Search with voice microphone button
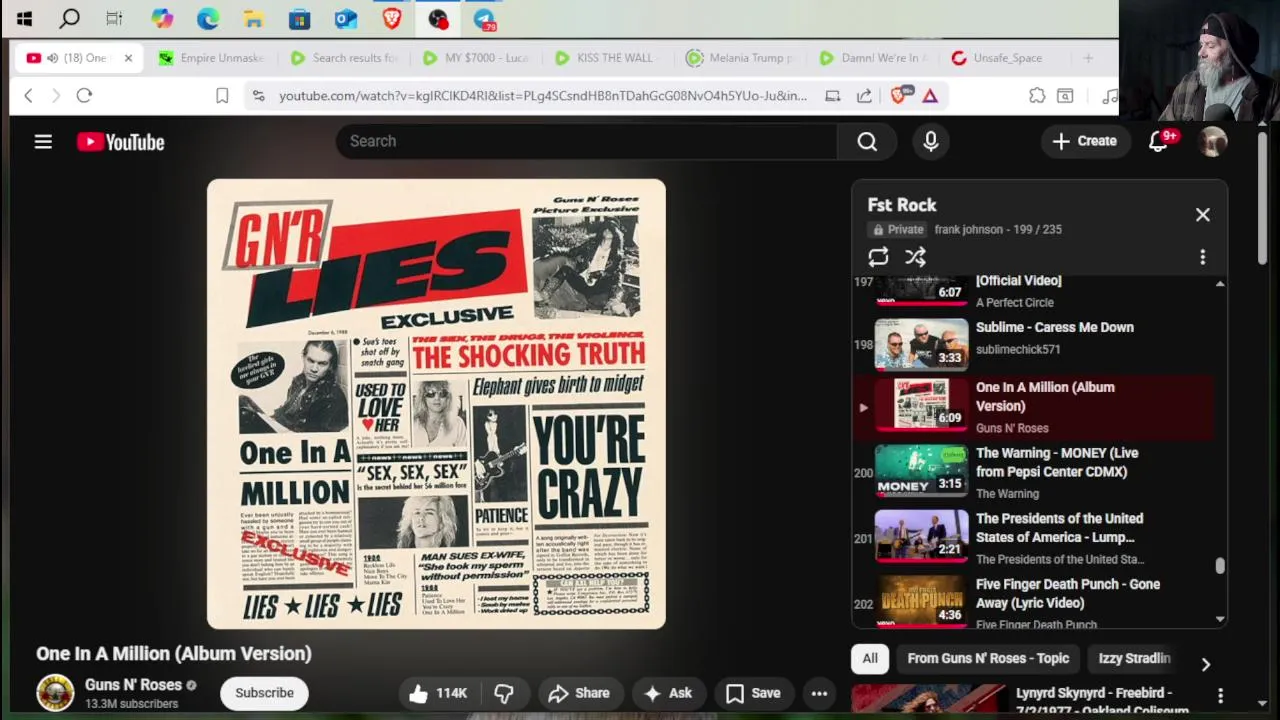The height and width of the screenshot is (720, 1280). (931, 142)
